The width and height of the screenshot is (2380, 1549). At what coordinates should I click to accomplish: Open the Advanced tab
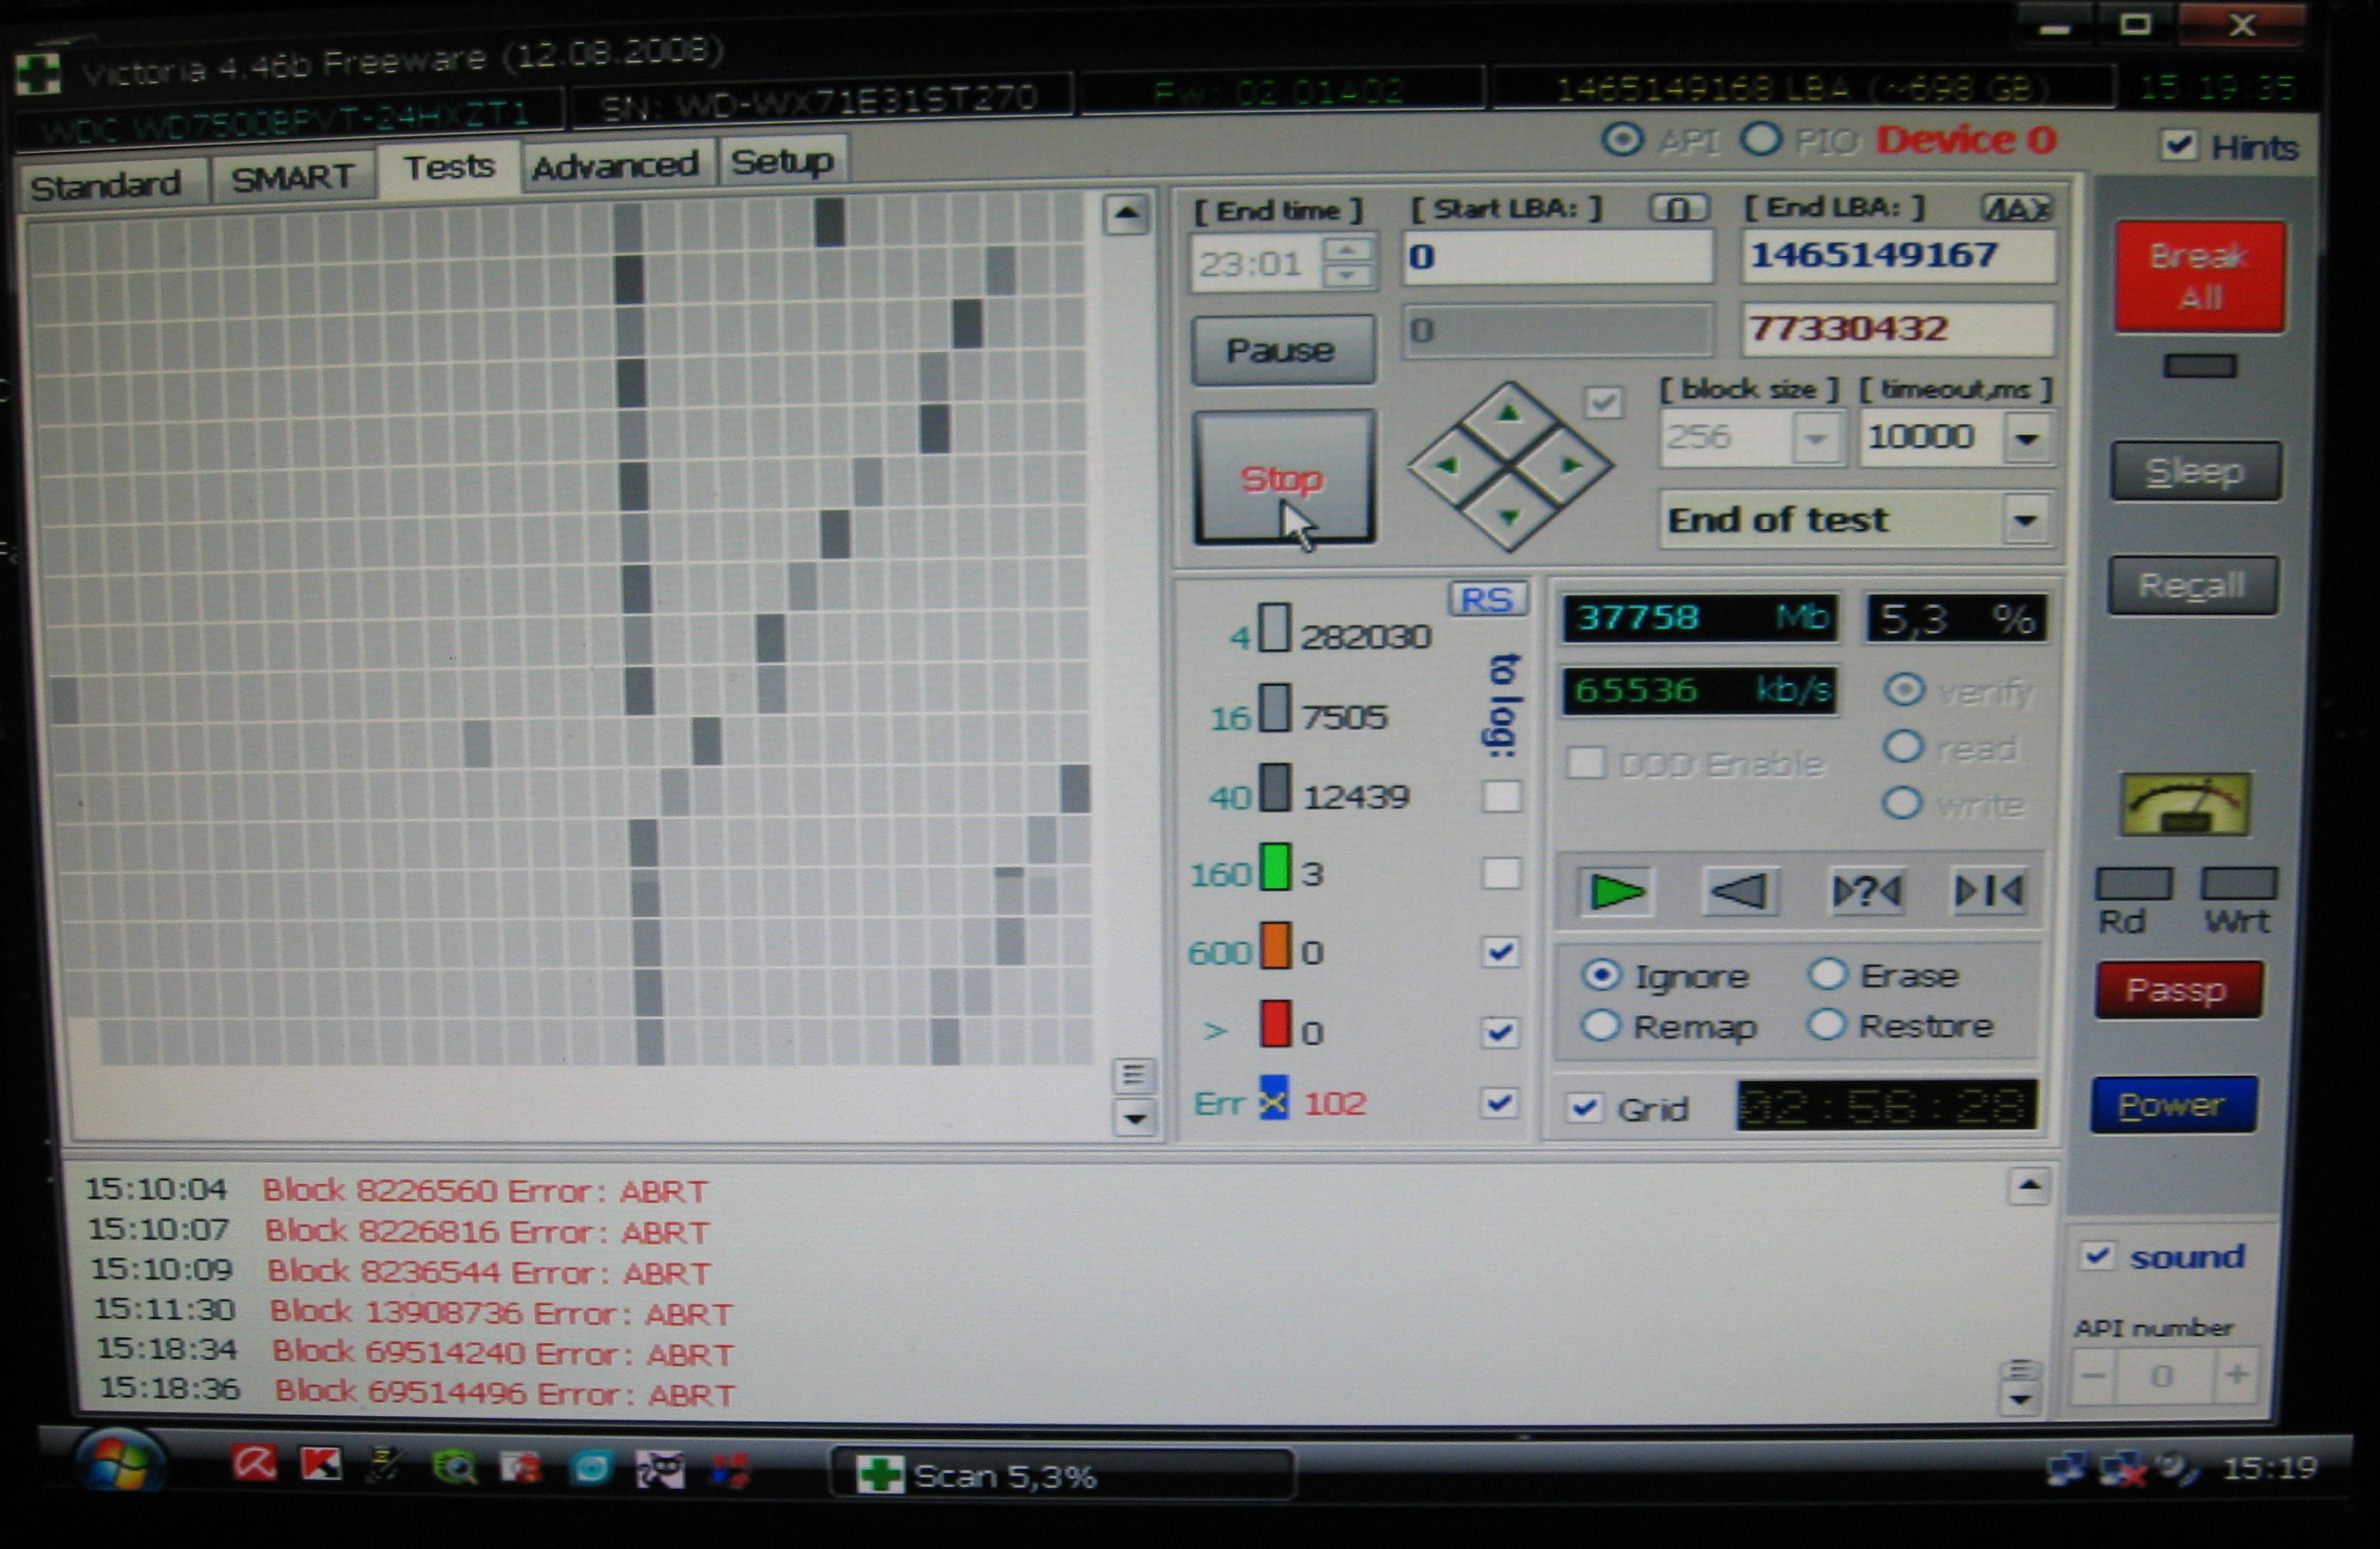coord(614,165)
